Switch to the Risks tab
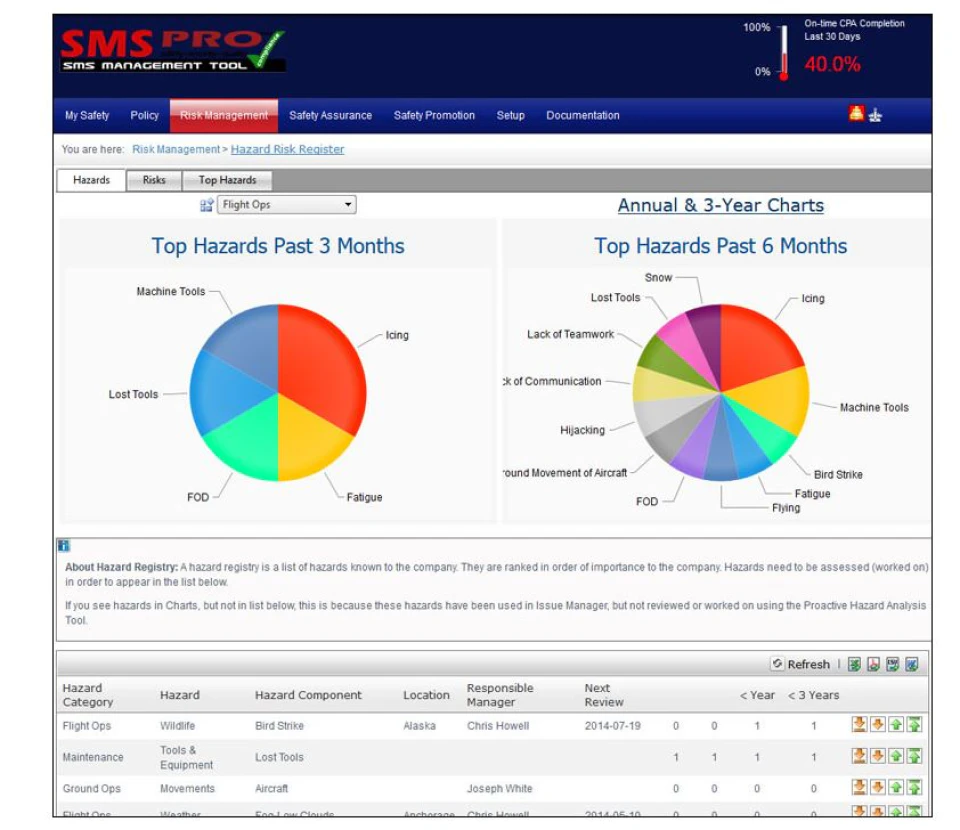The height and width of the screenshot is (830, 960). coord(153,180)
